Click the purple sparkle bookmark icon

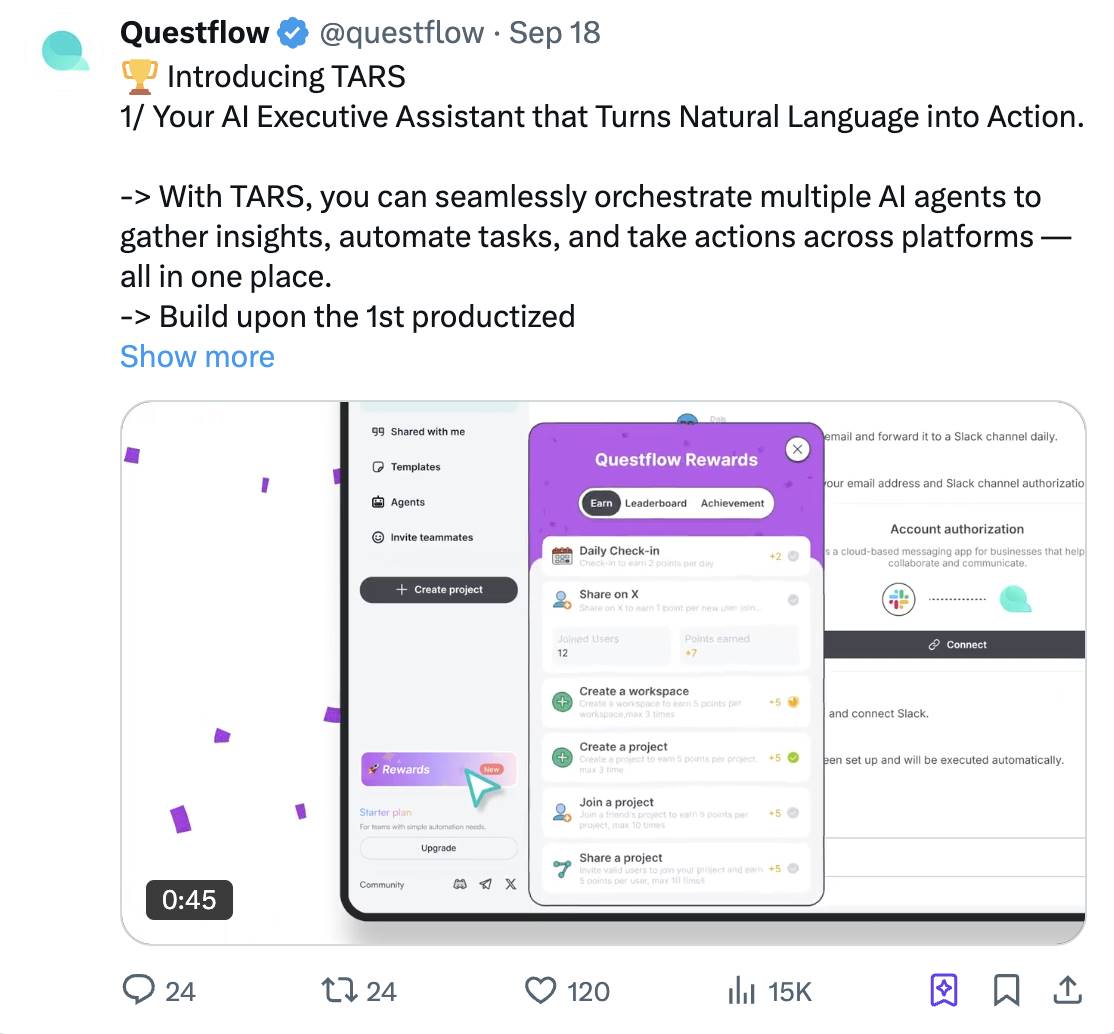[944, 990]
